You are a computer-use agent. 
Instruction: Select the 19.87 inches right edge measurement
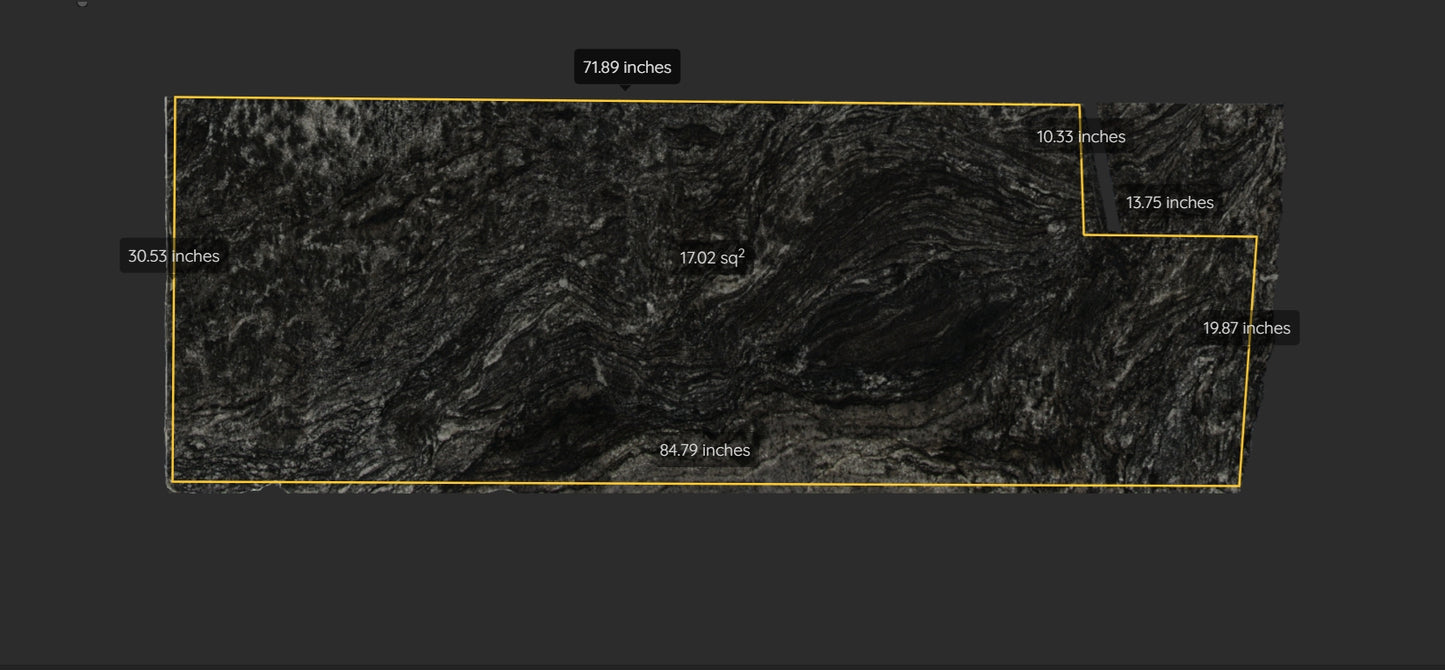coord(1246,327)
